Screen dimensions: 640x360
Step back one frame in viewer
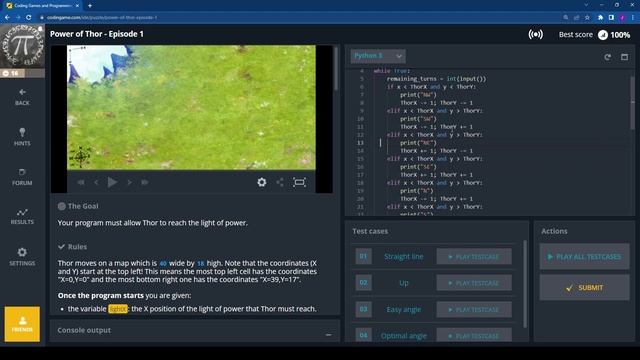coord(96,182)
